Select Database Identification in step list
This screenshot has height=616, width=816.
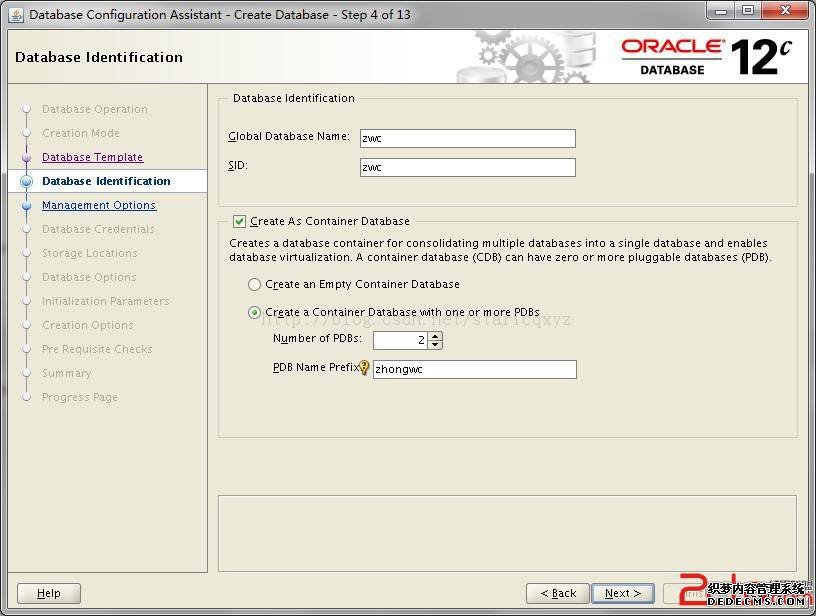(106, 182)
